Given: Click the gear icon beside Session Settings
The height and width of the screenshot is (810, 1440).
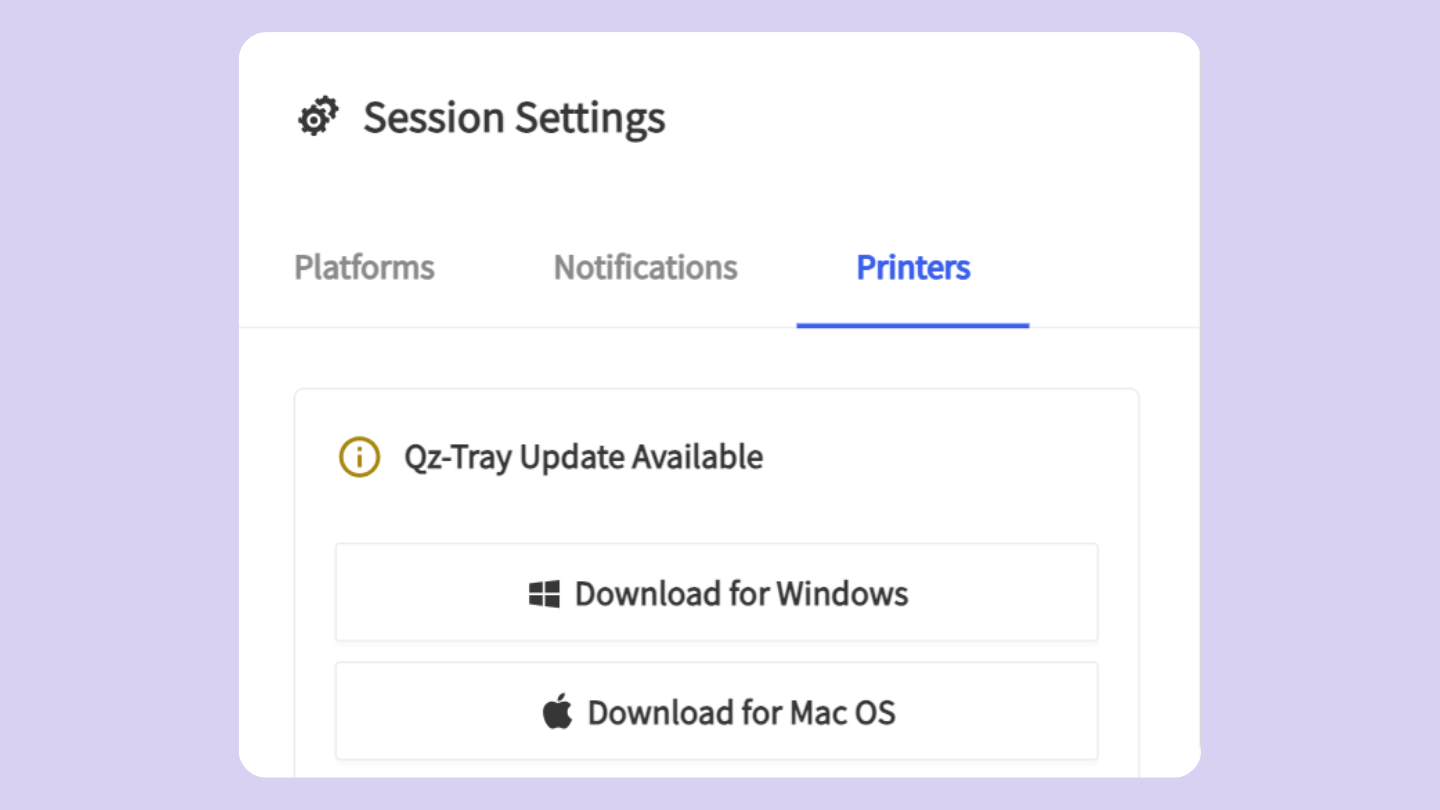Looking at the screenshot, I should pyautogui.click(x=317, y=115).
